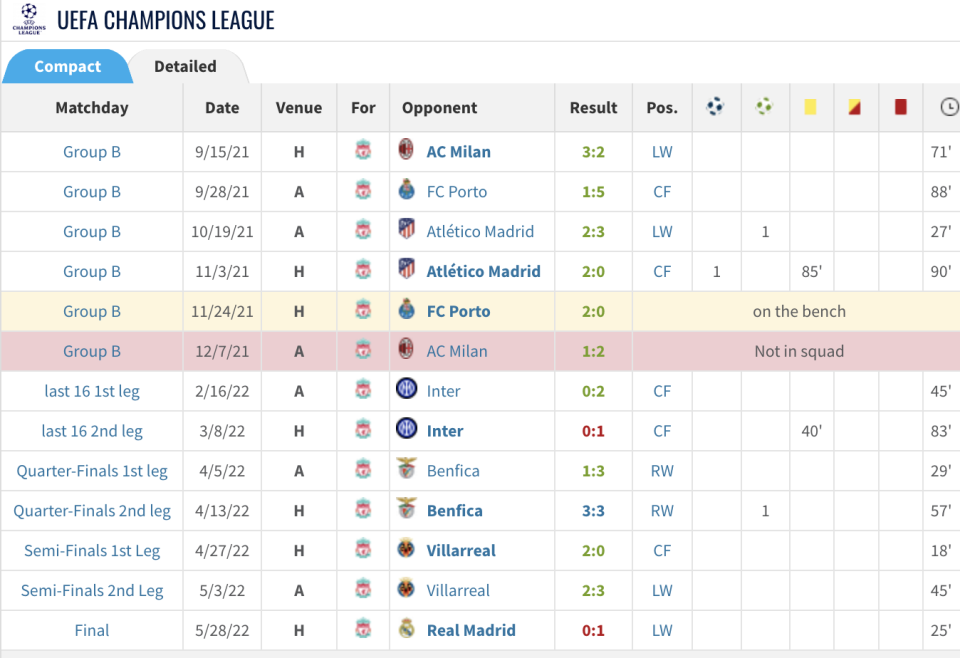Switch to the Detailed tab
Image resolution: width=960 pixels, height=658 pixels.
pyautogui.click(x=185, y=66)
